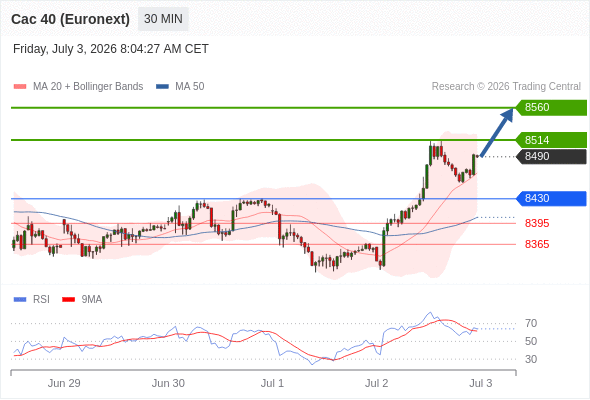590x400 pixels.
Task: Click the Jul 2 date label
Action: (377, 383)
